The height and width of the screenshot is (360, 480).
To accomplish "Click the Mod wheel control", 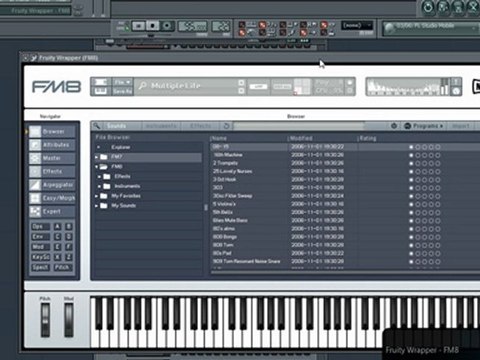I will (69, 320).
